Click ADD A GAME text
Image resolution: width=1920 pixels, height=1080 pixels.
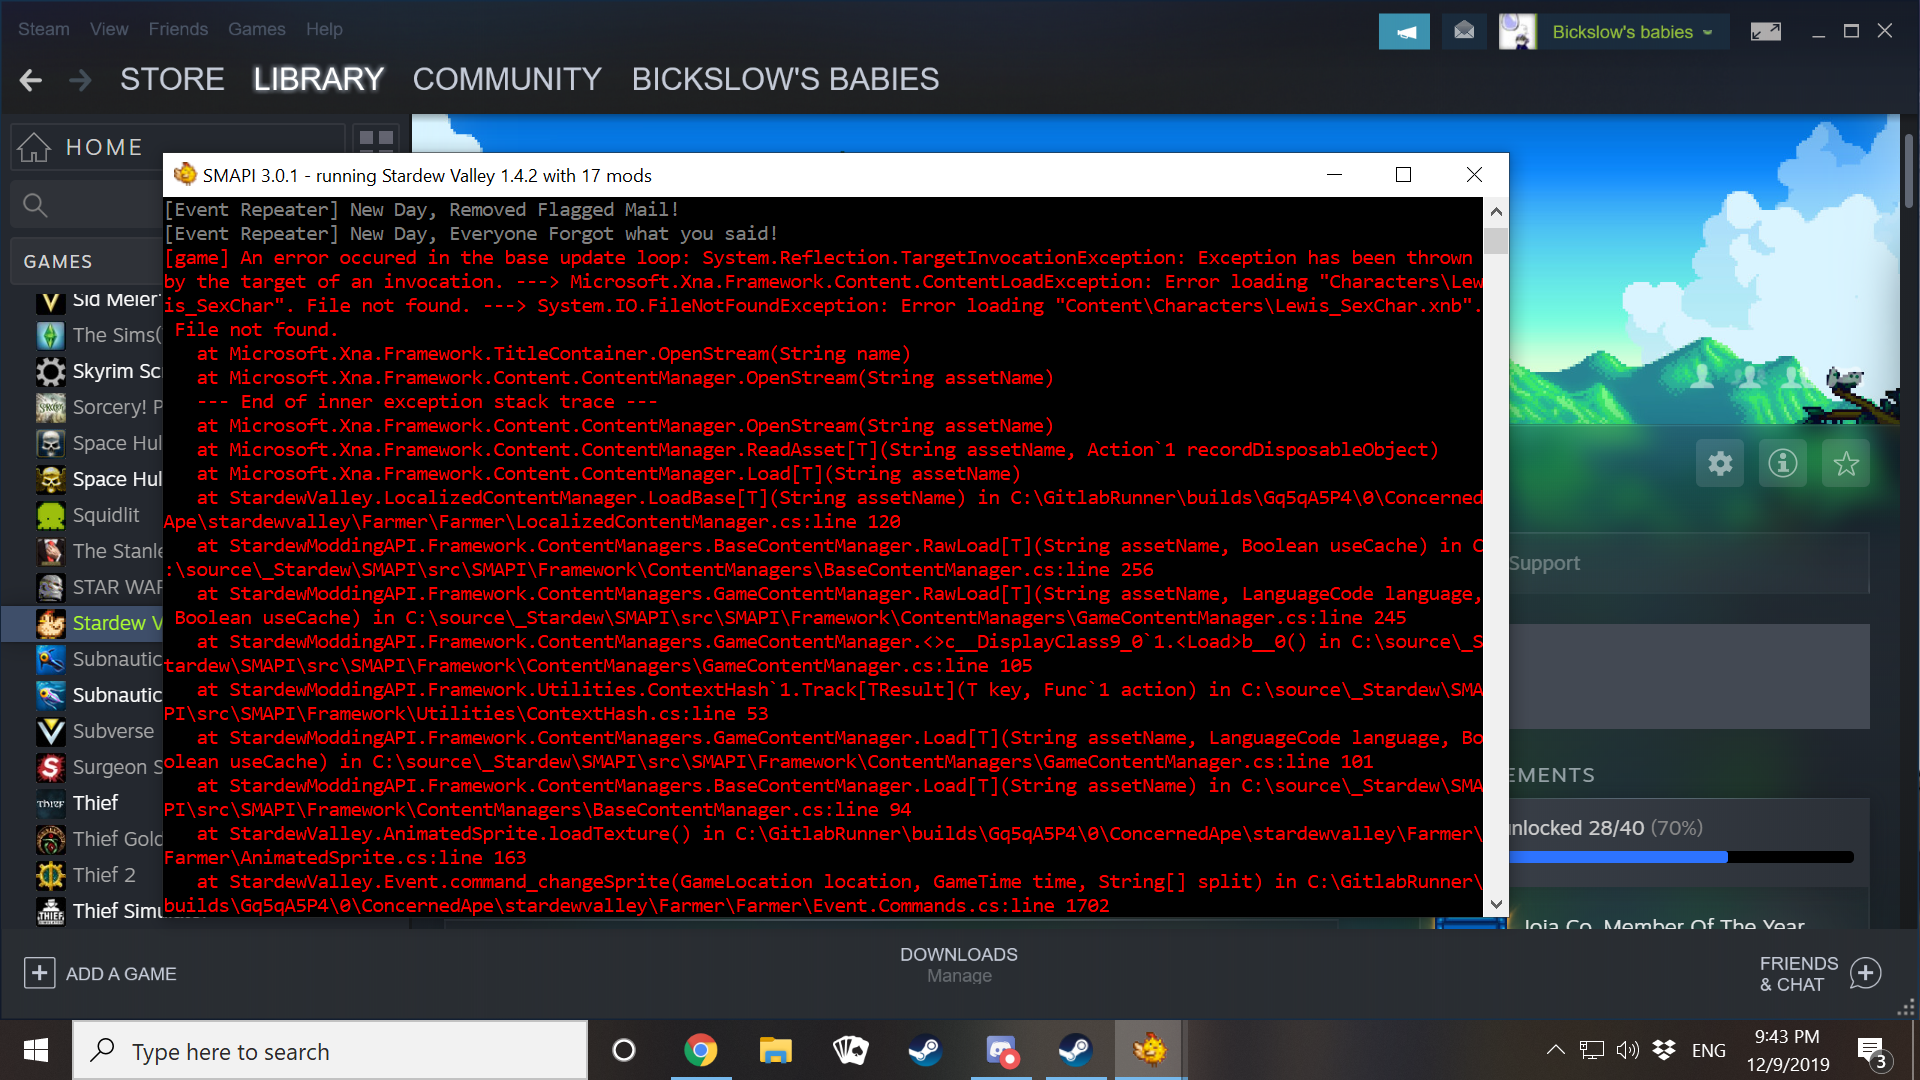pyautogui.click(x=121, y=974)
